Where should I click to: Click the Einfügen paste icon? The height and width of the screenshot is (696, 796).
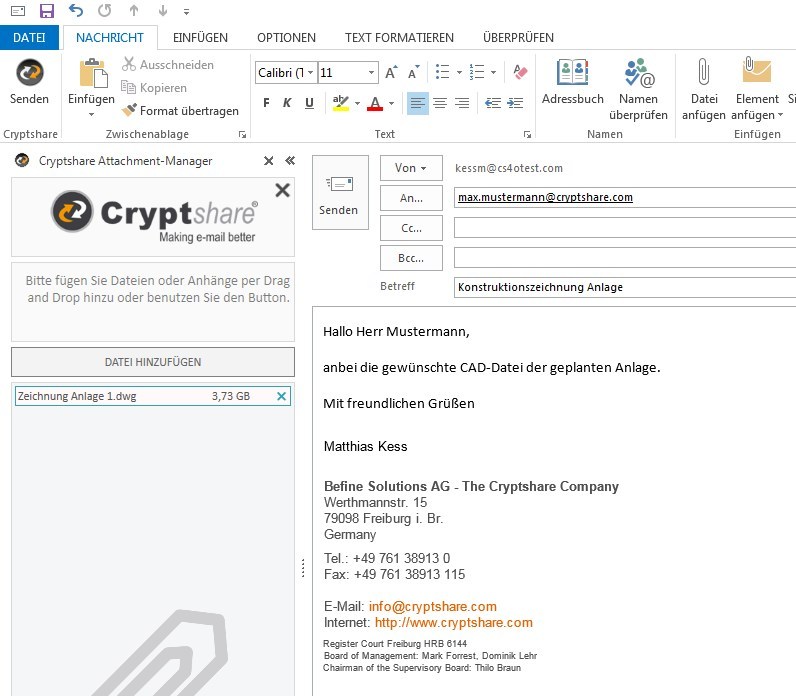tap(92, 74)
